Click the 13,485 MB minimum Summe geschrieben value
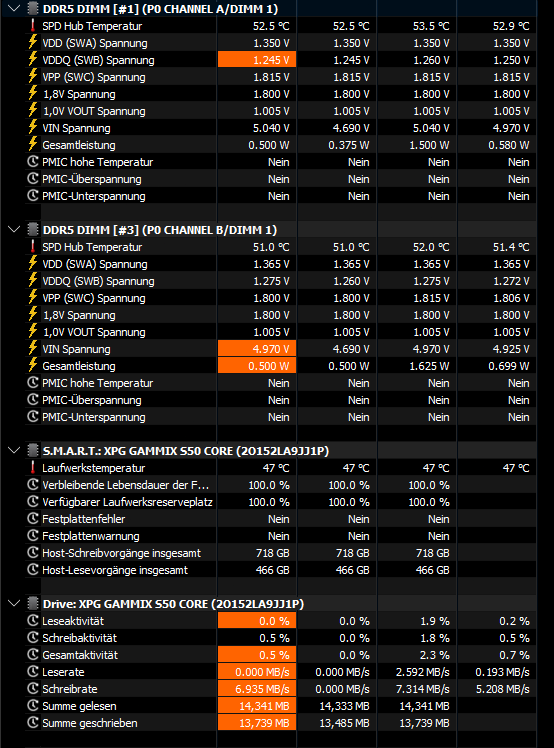554x748 pixels. [344, 723]
